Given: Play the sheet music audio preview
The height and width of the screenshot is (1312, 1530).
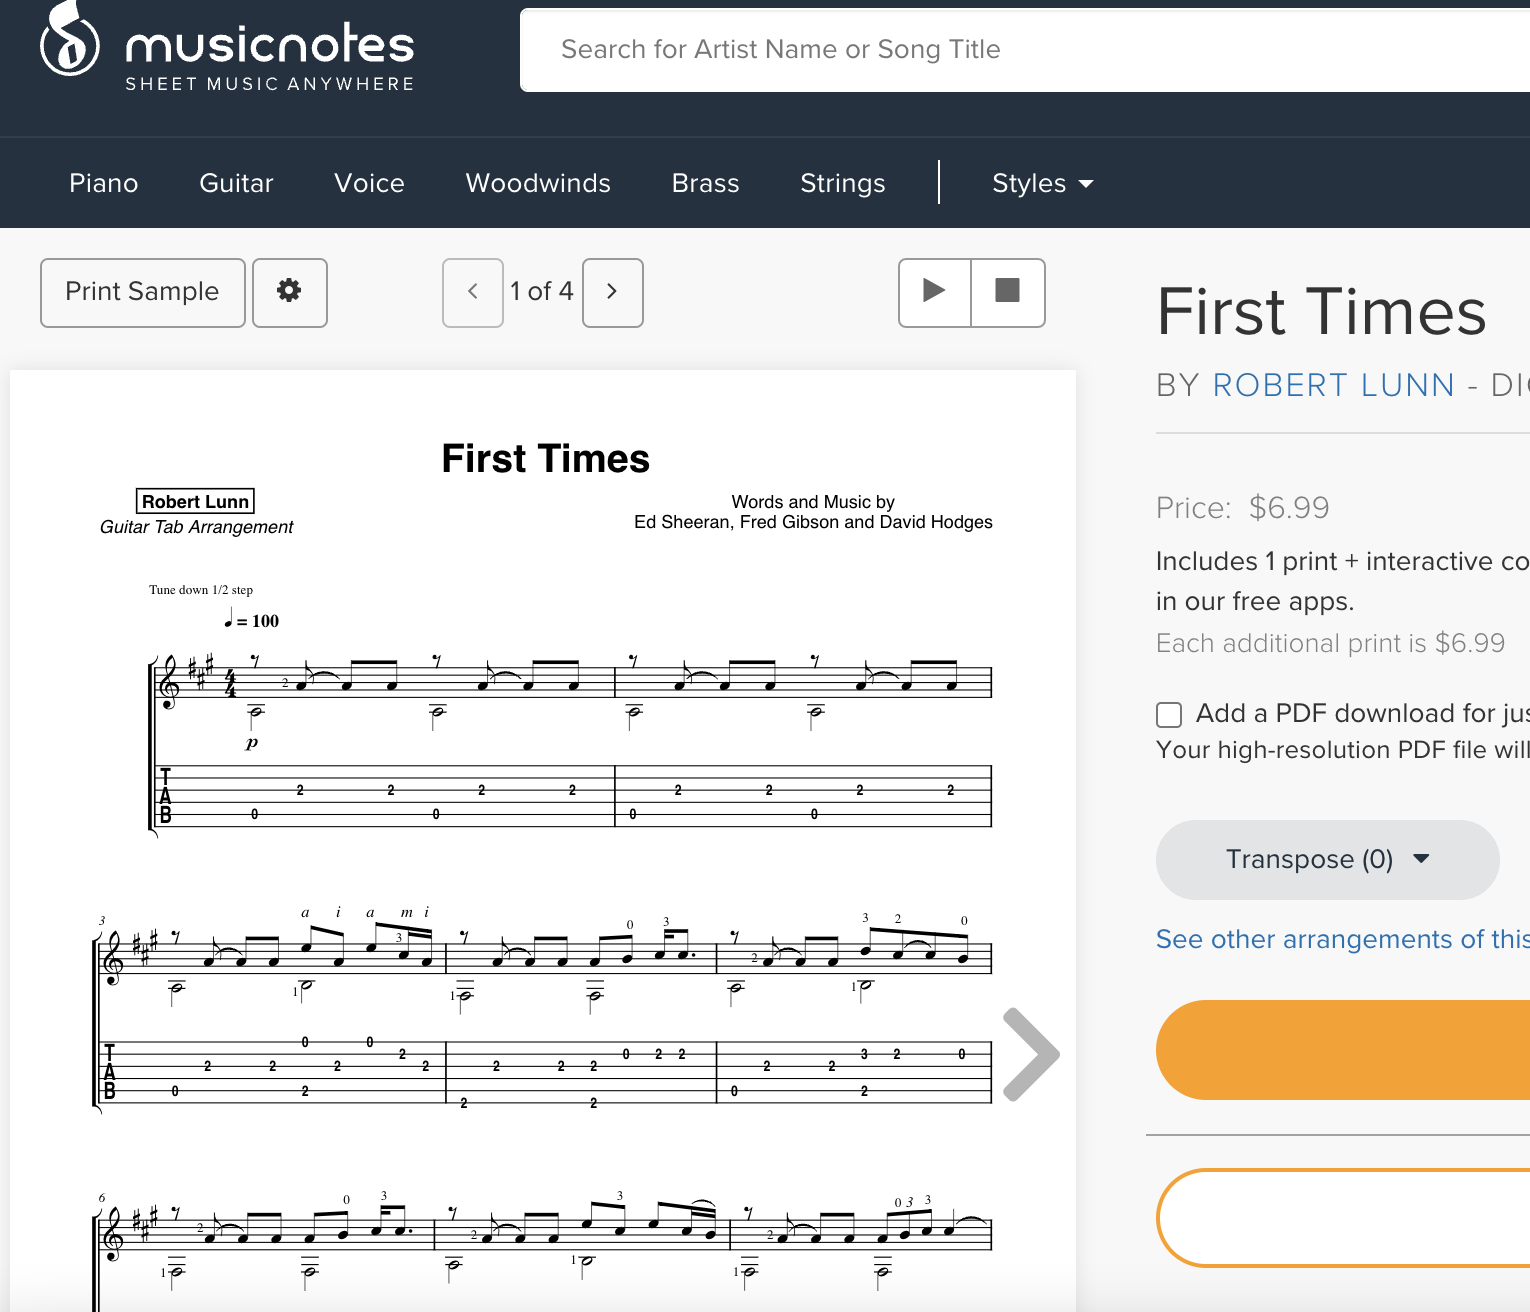Looking at the screenshot, I should 933,292.
